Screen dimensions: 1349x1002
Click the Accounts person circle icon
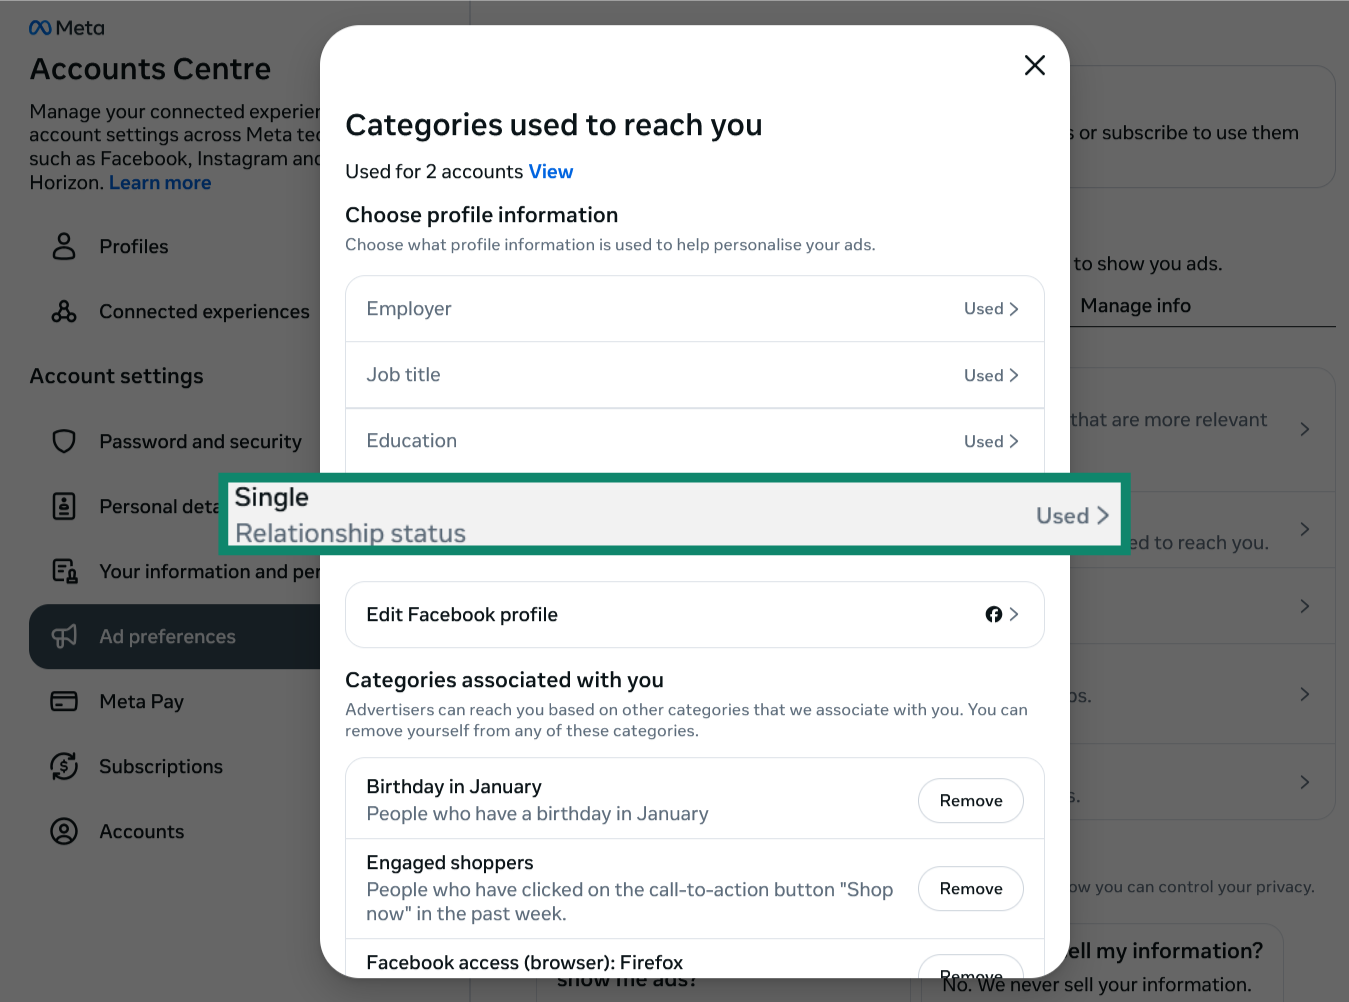[x=64, y=831]
